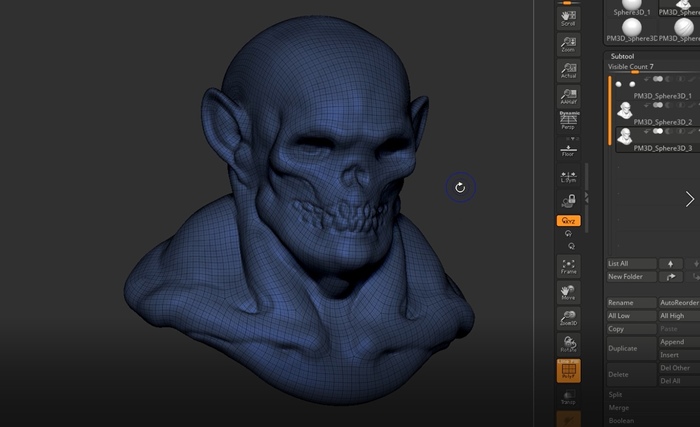Click the Rotate view icon
The image size is (700, 427).
(x=568, y=345)
